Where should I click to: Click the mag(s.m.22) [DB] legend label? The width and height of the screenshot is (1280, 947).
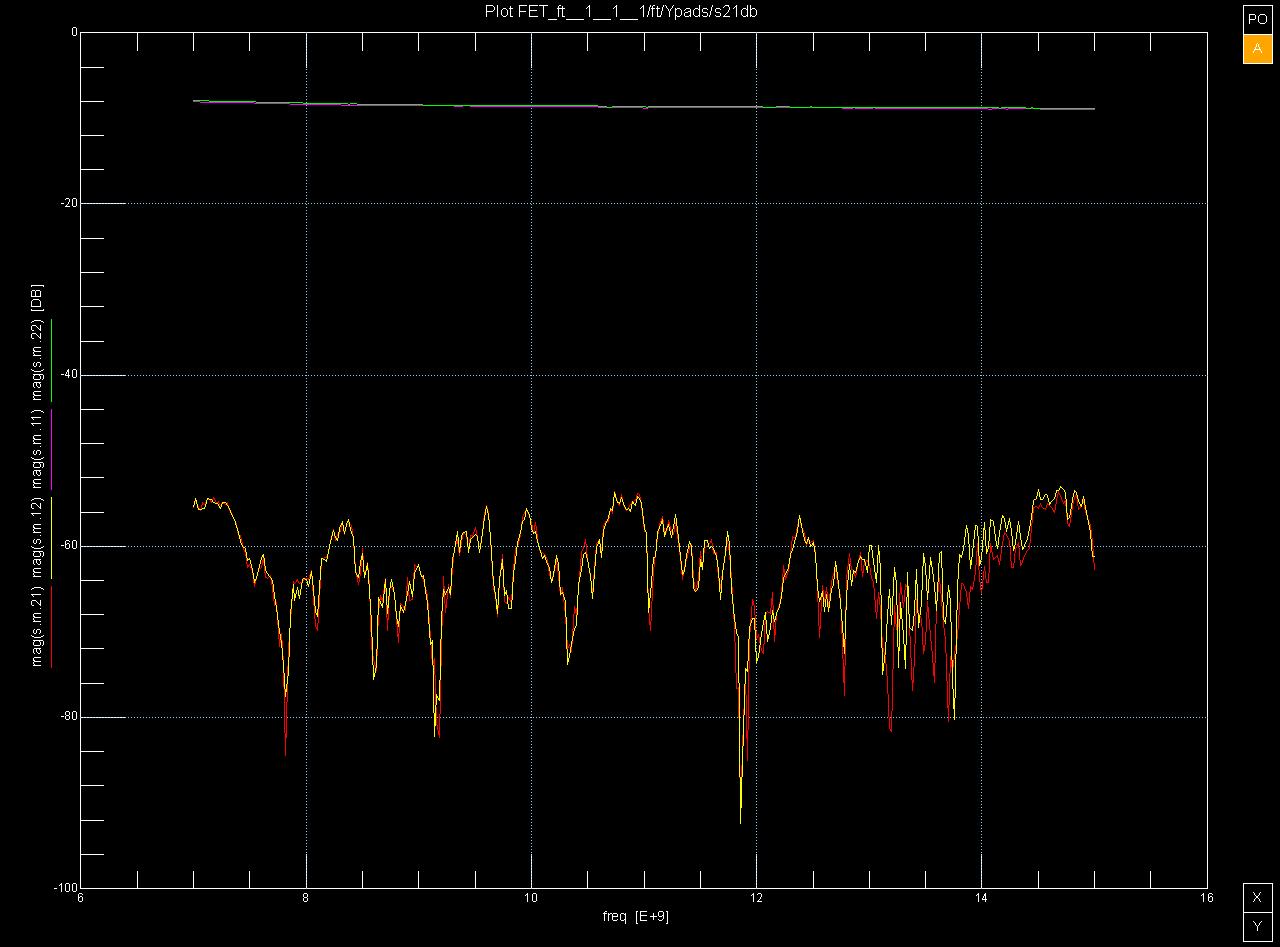[37, 344]
